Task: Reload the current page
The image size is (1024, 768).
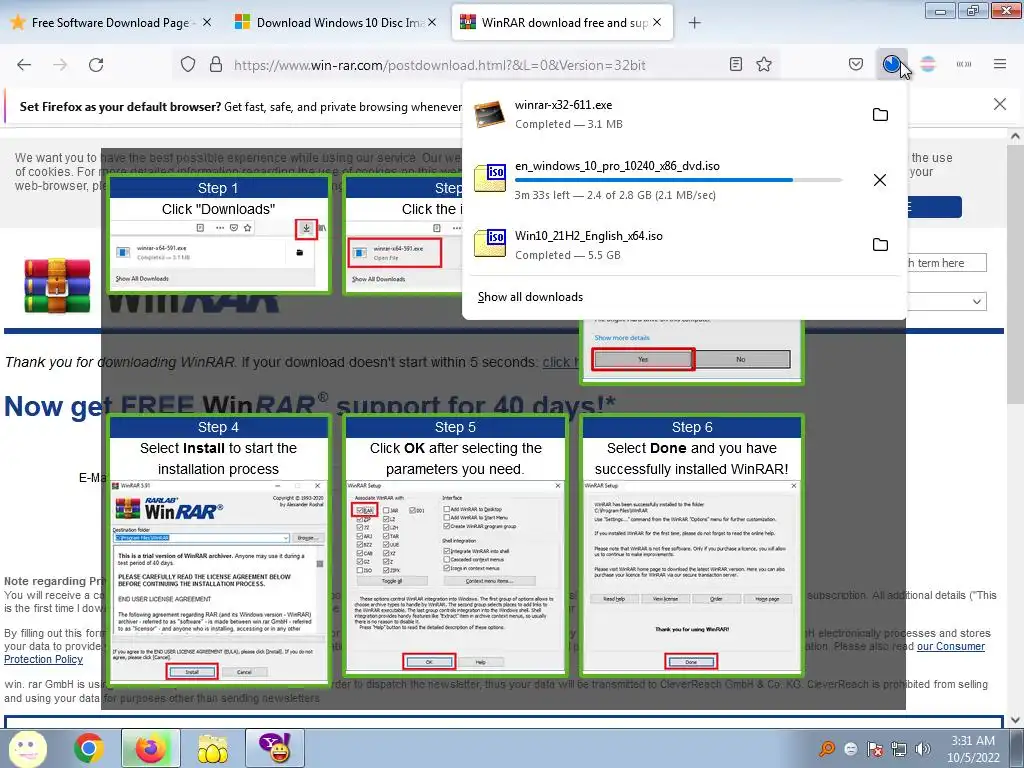Action: 96,65
